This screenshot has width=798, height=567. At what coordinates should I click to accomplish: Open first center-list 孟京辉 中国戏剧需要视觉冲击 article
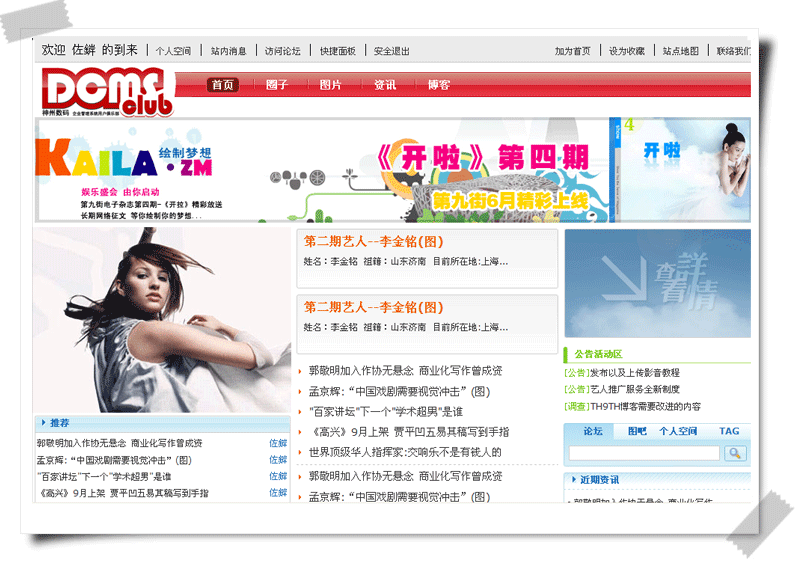tap(399, 391)
